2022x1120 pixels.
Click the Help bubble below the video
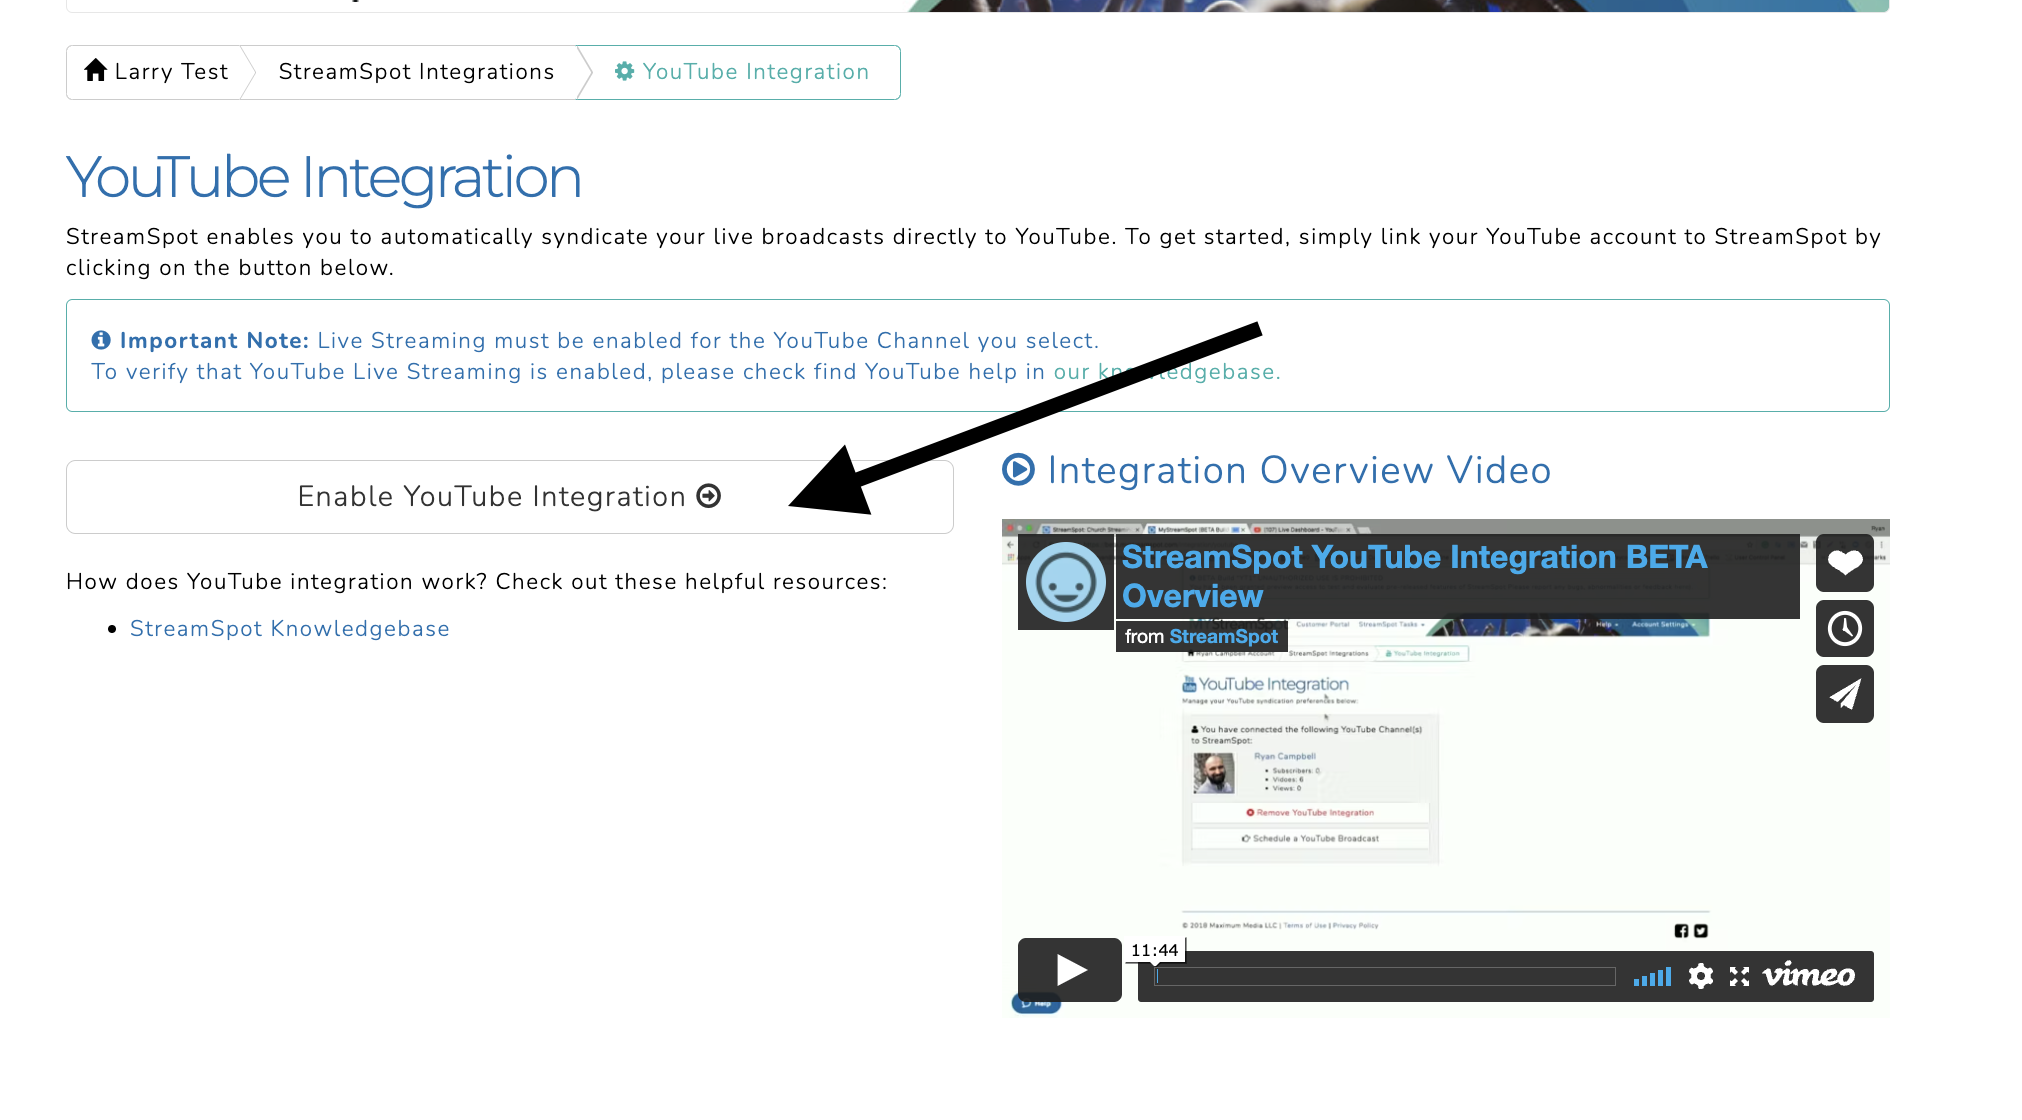click(x=1036, y=1002)
